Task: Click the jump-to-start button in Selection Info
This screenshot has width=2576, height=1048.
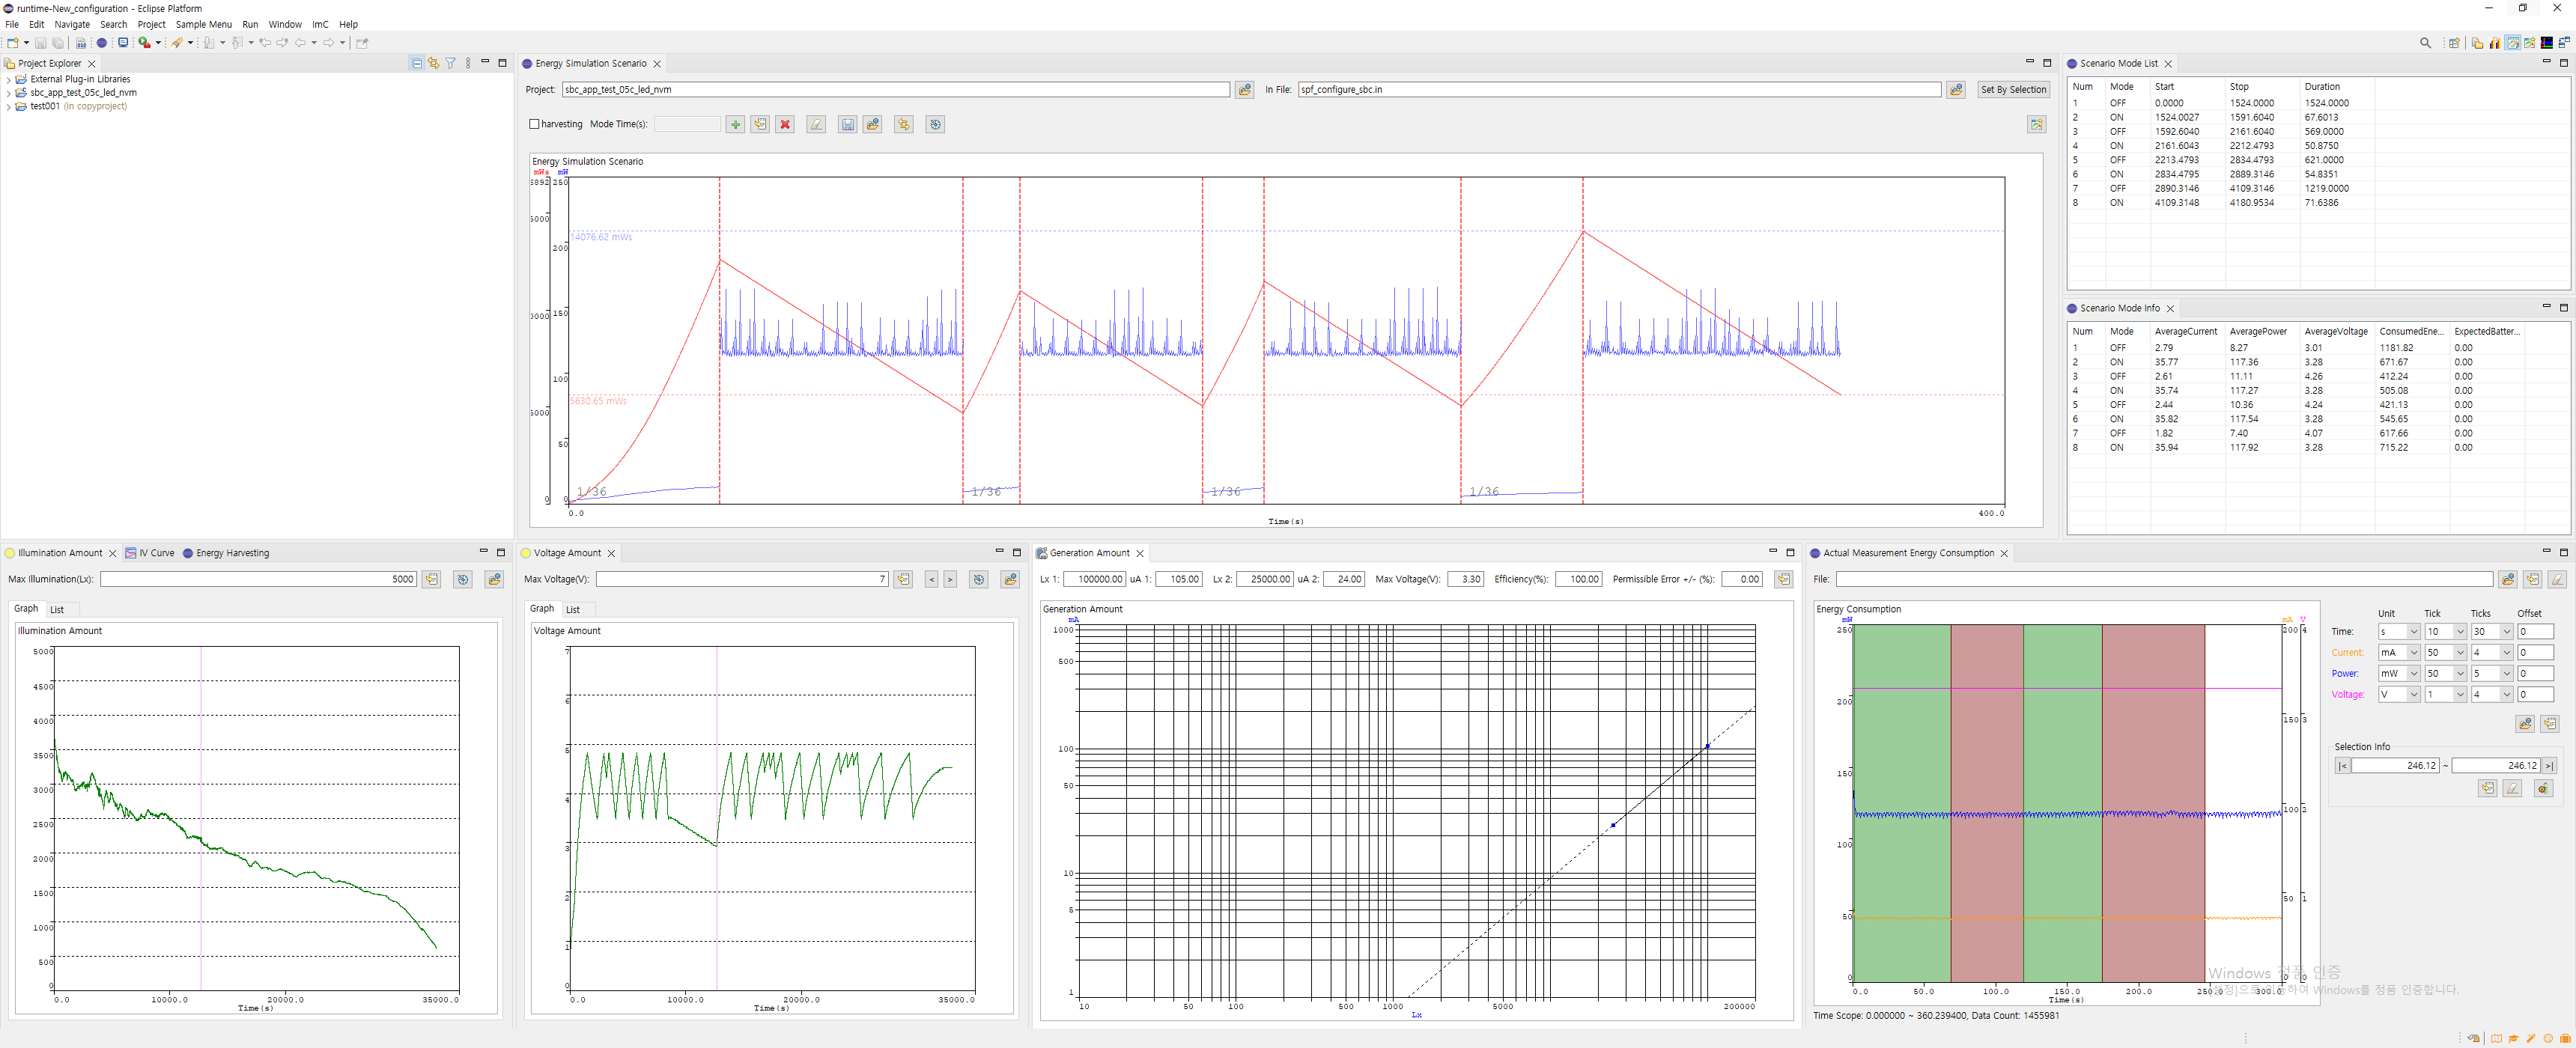Action: point(2342,766)
